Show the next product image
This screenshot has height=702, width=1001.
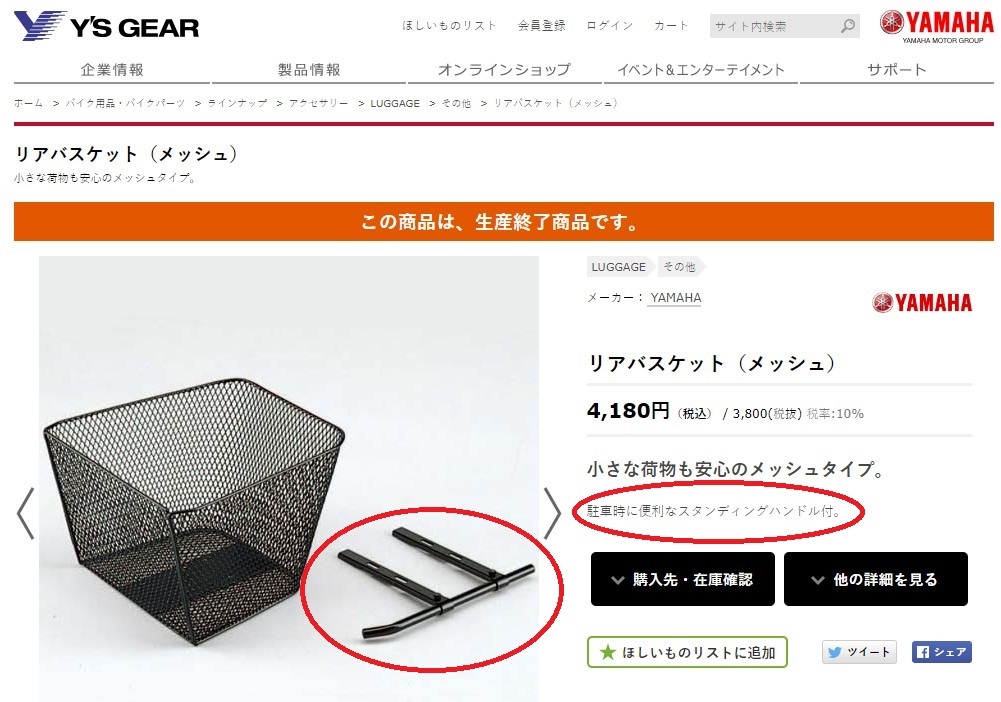pos(552,513)
